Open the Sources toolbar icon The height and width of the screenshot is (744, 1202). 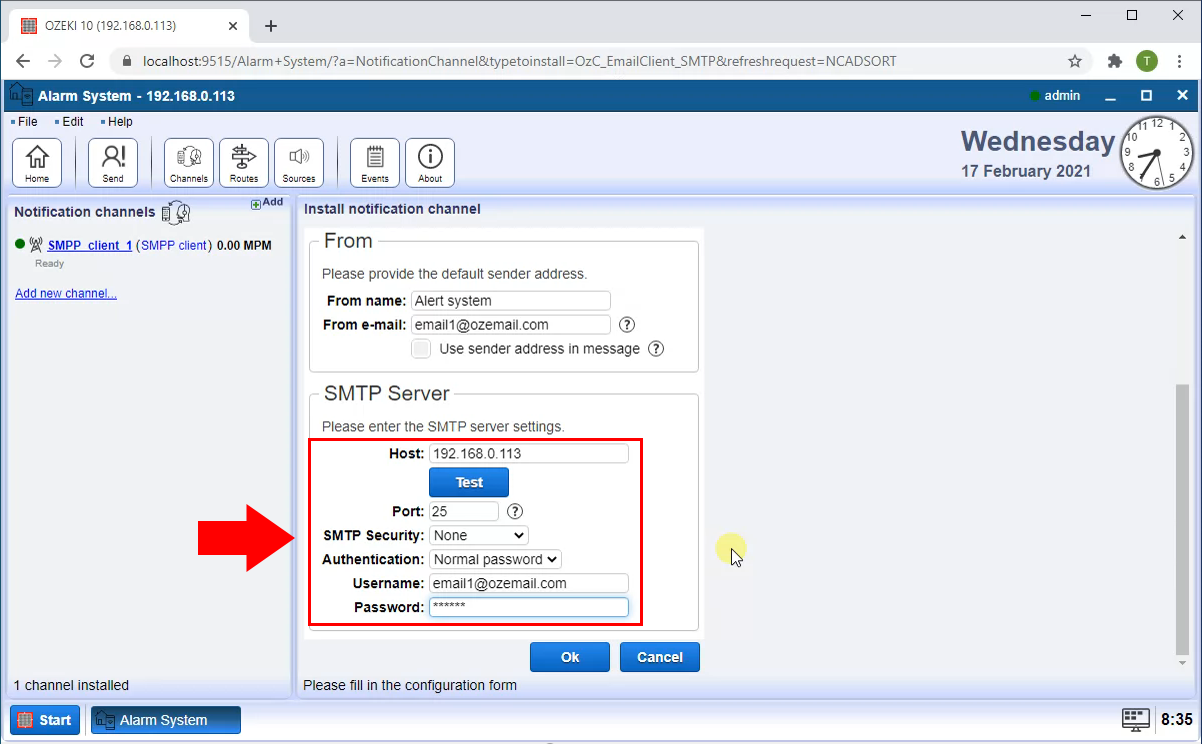[299, 162]
